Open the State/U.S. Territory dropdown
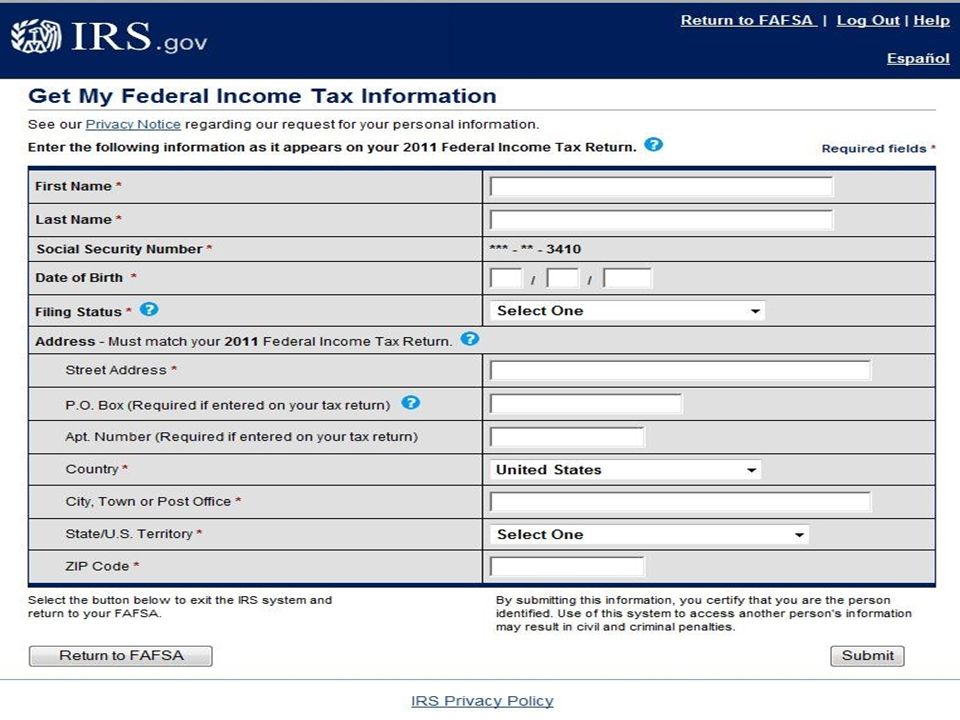Viewport: 960px width, 720px height. [x=649, y=534]
